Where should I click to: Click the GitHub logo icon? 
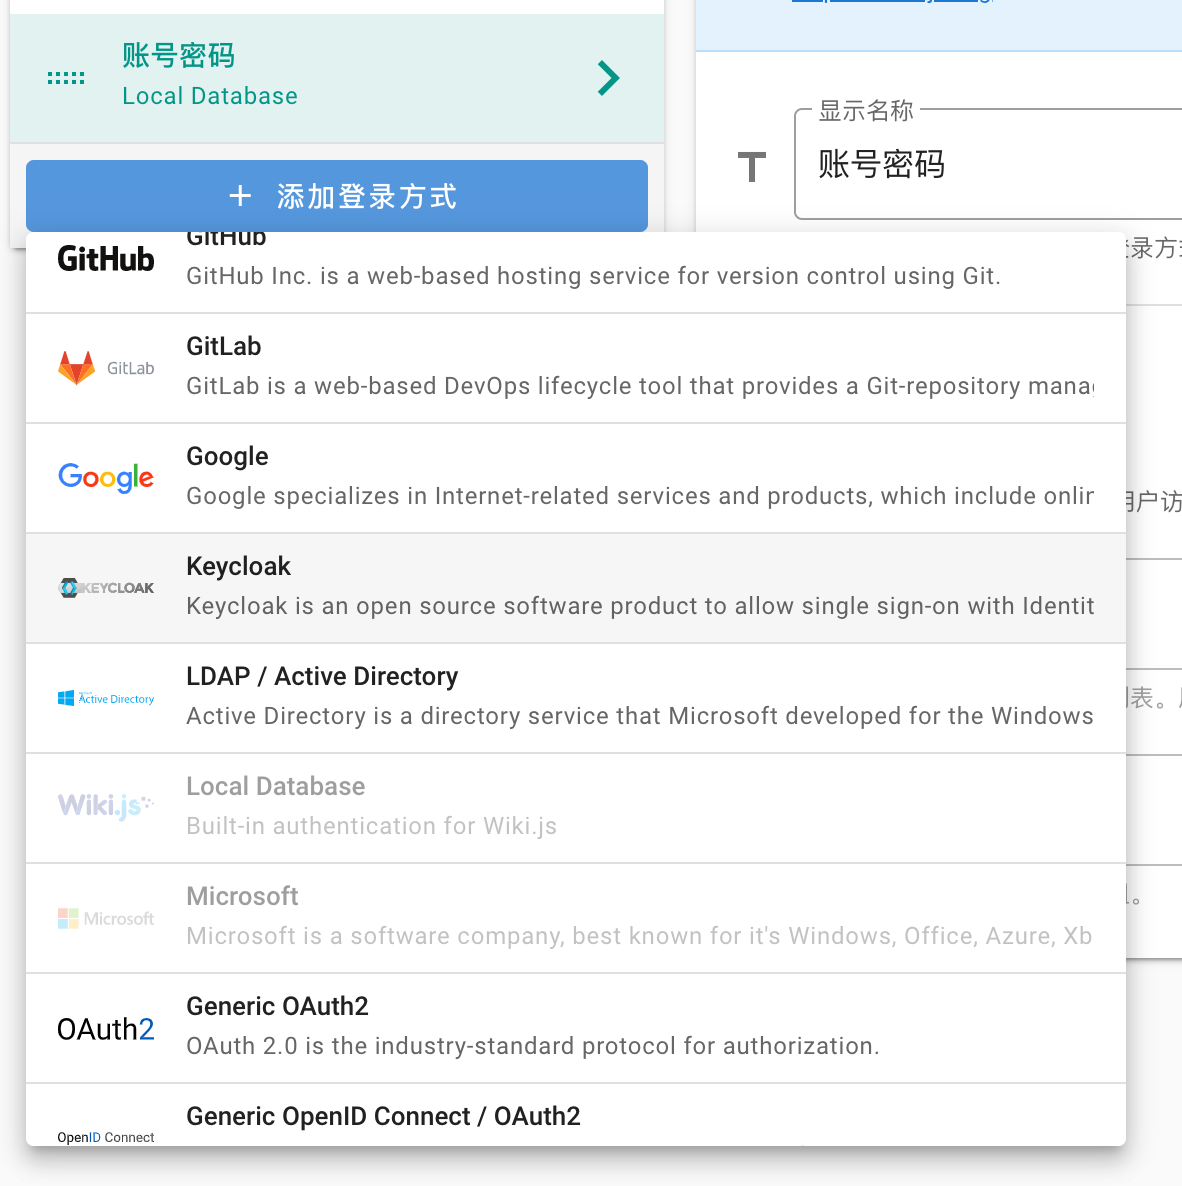coord(106,258)
